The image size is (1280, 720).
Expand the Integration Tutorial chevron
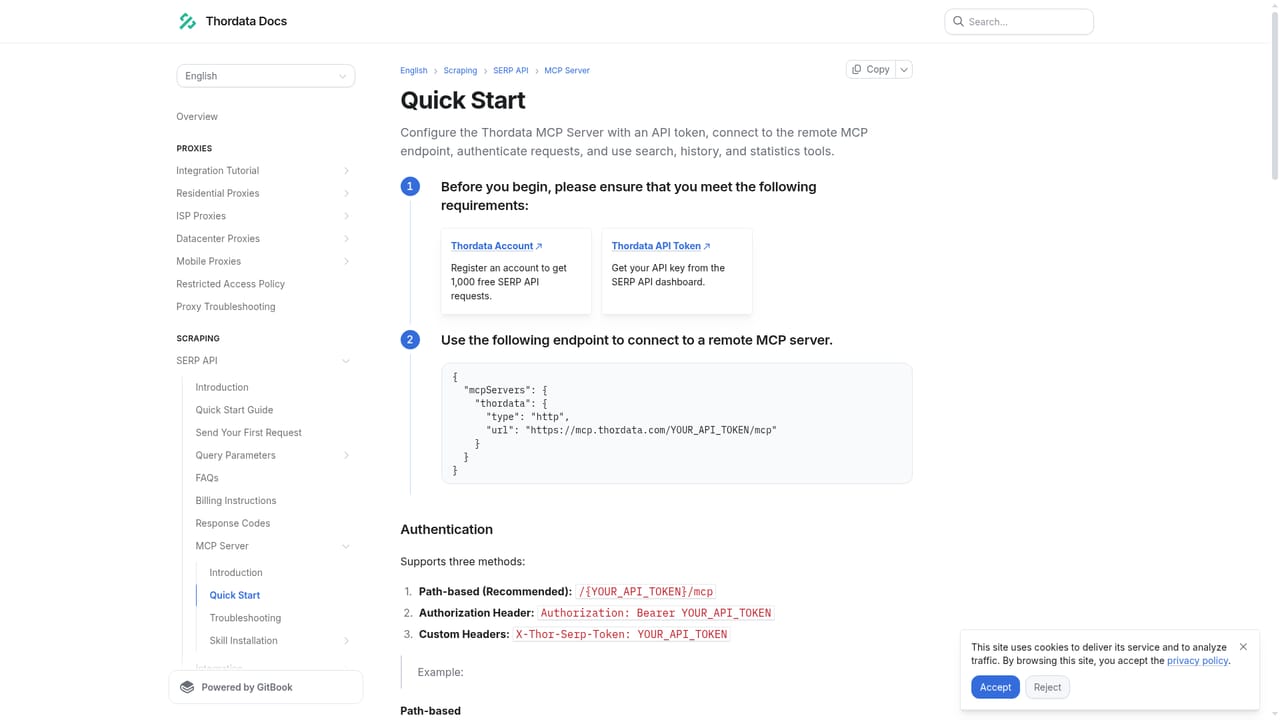[346, 171]
